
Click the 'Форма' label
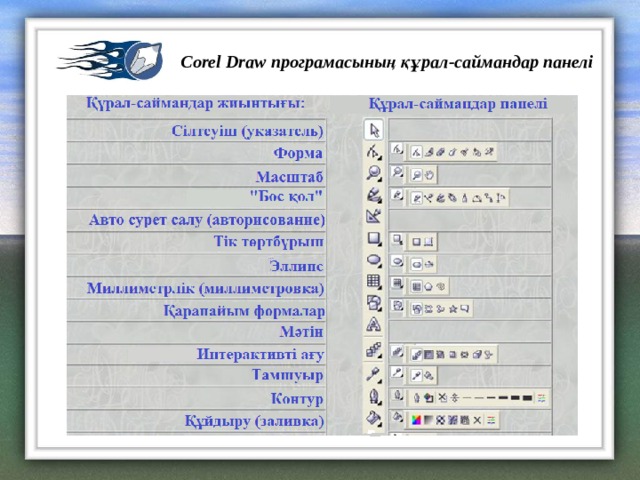click(x=298, y=153)
